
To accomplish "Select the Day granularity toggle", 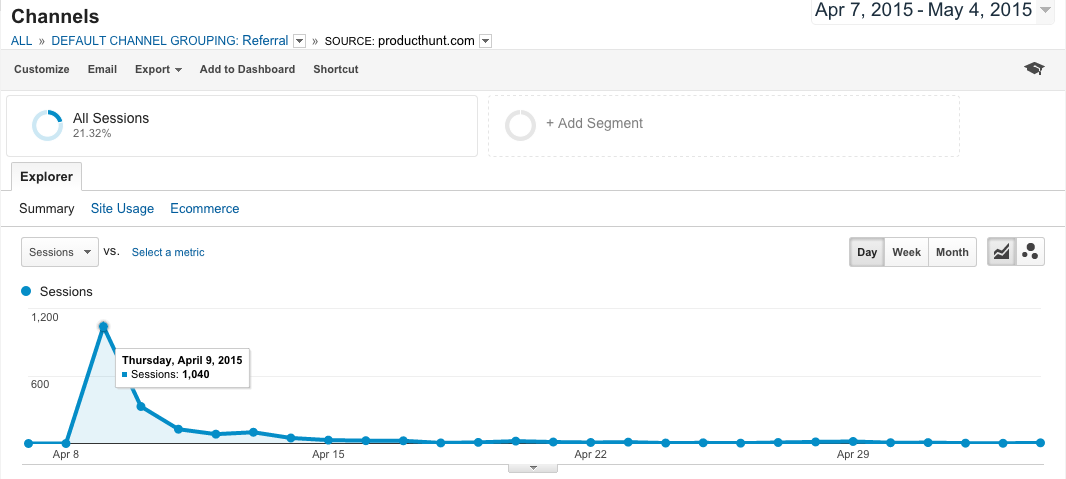I will tap(867, 252).
